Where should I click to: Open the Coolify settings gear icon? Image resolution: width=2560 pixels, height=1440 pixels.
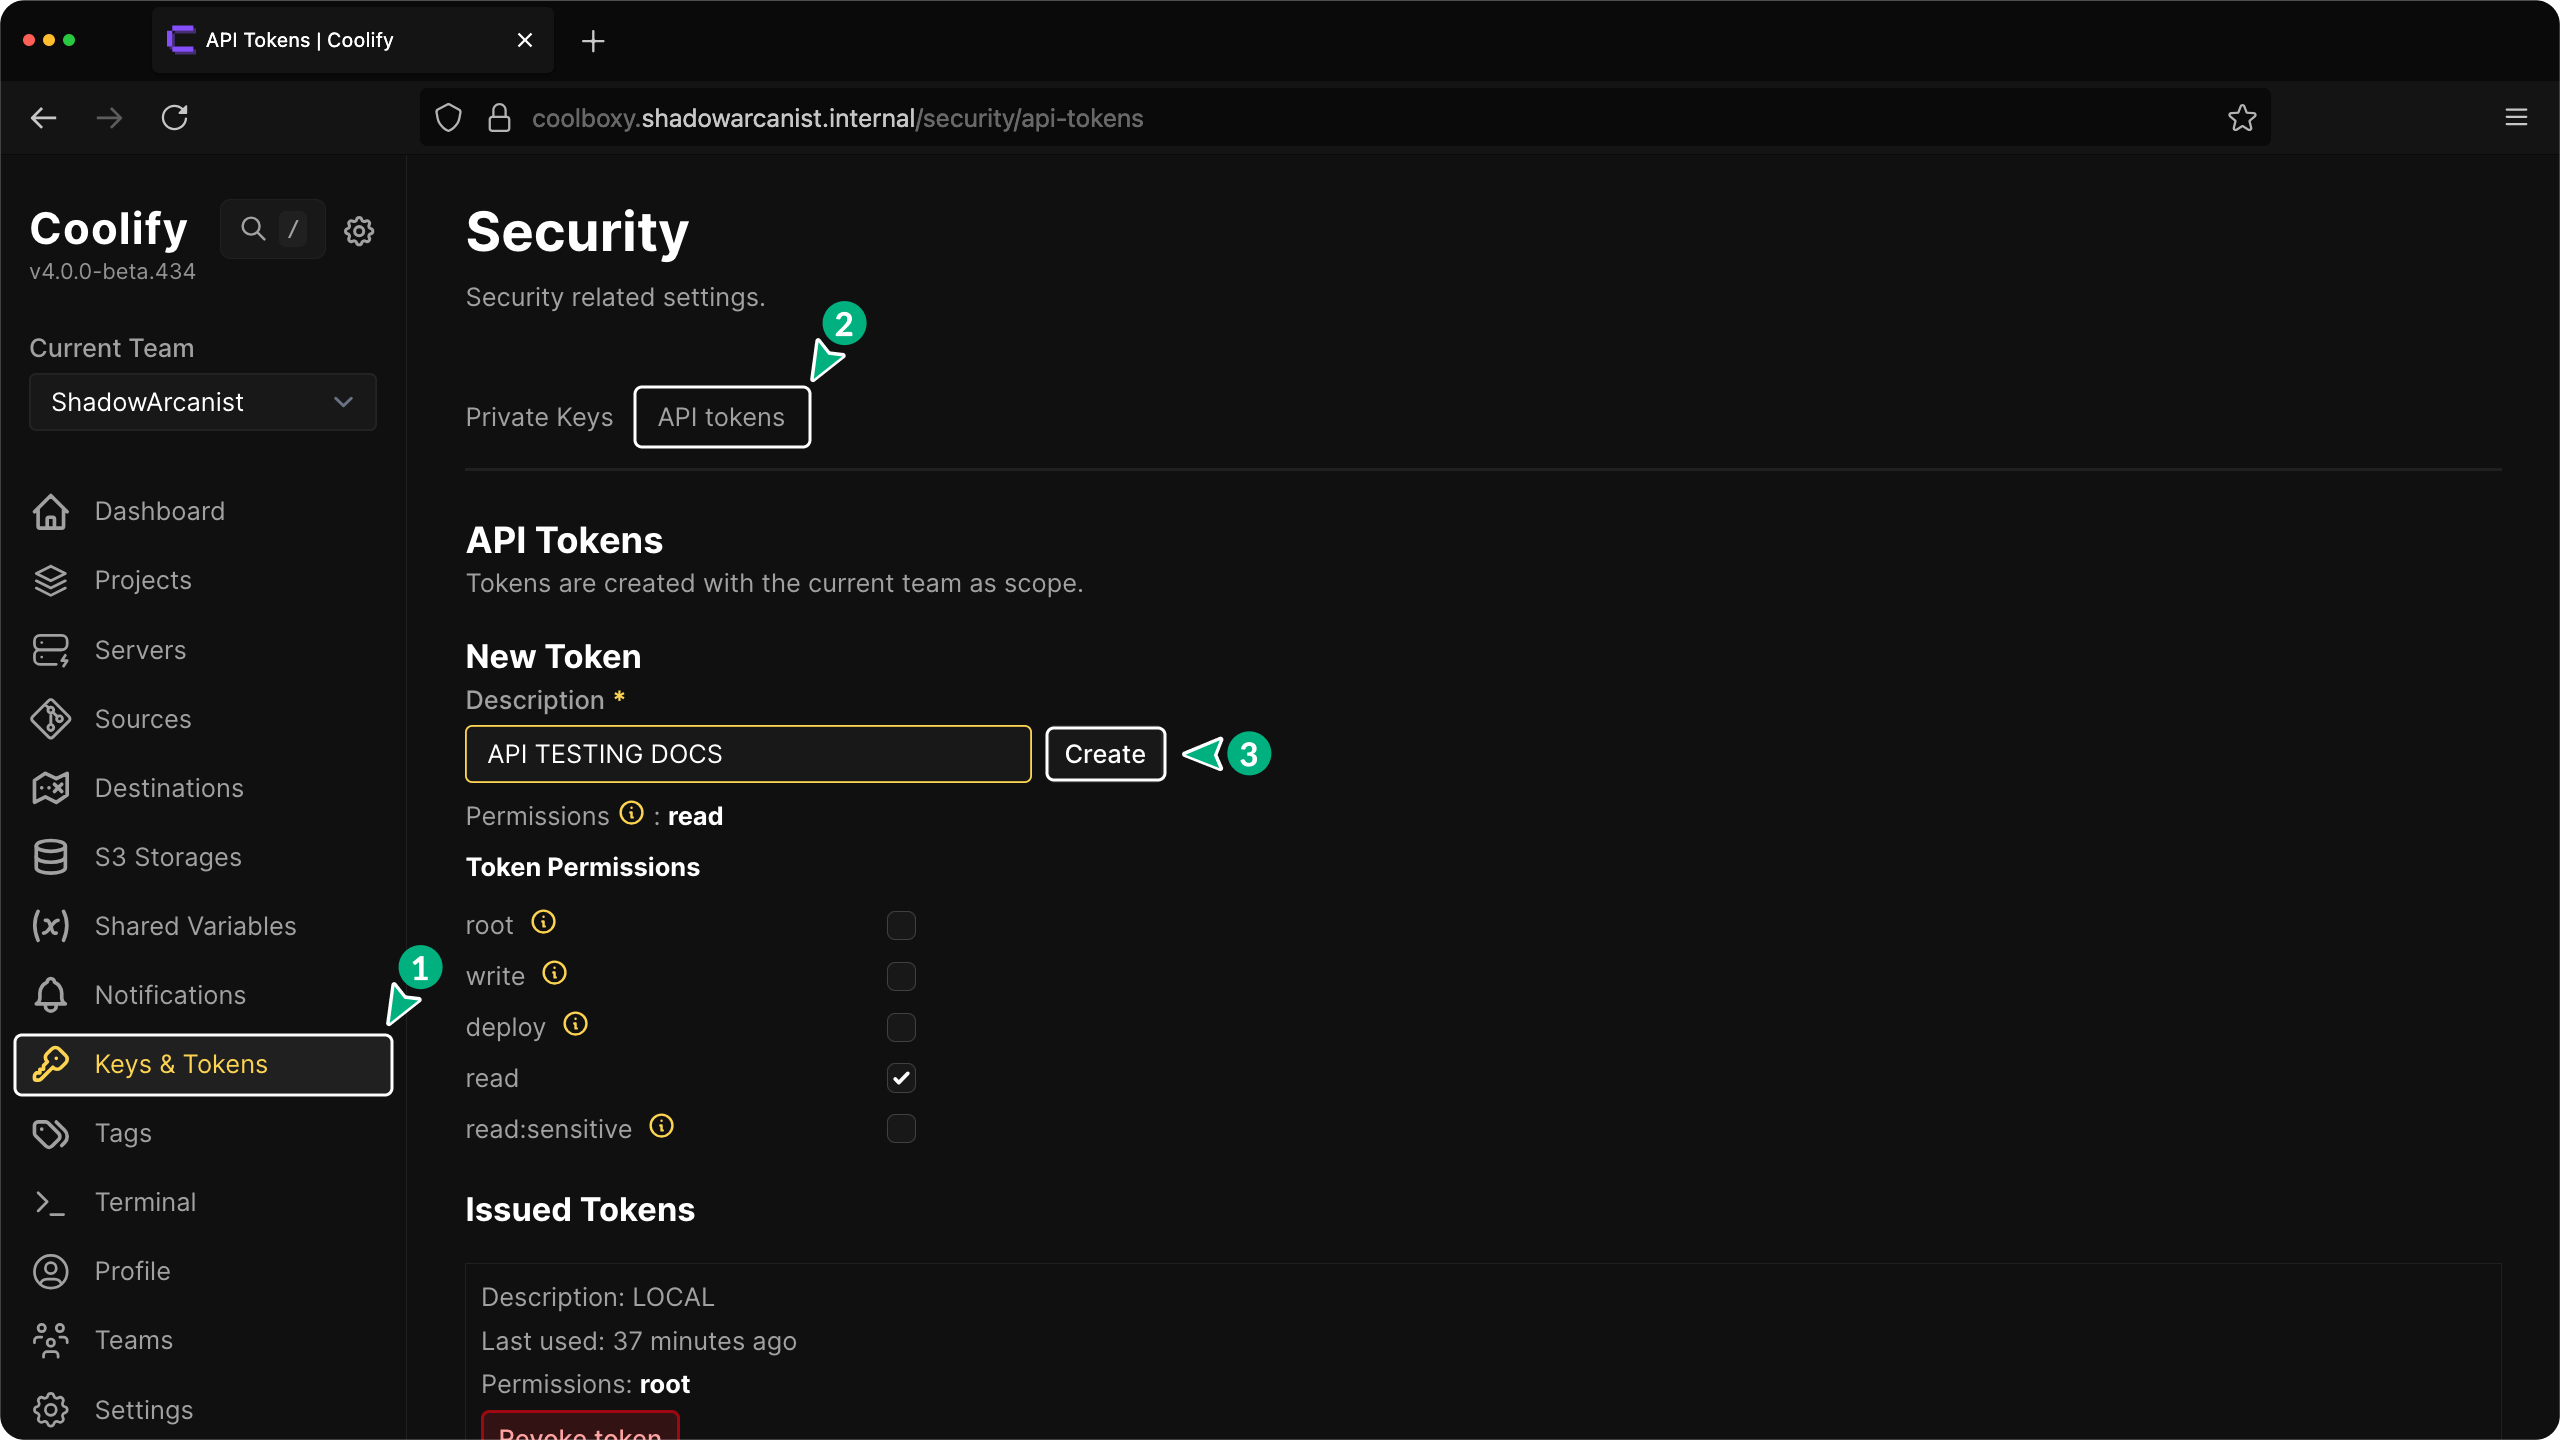click(x=359, y=231)
